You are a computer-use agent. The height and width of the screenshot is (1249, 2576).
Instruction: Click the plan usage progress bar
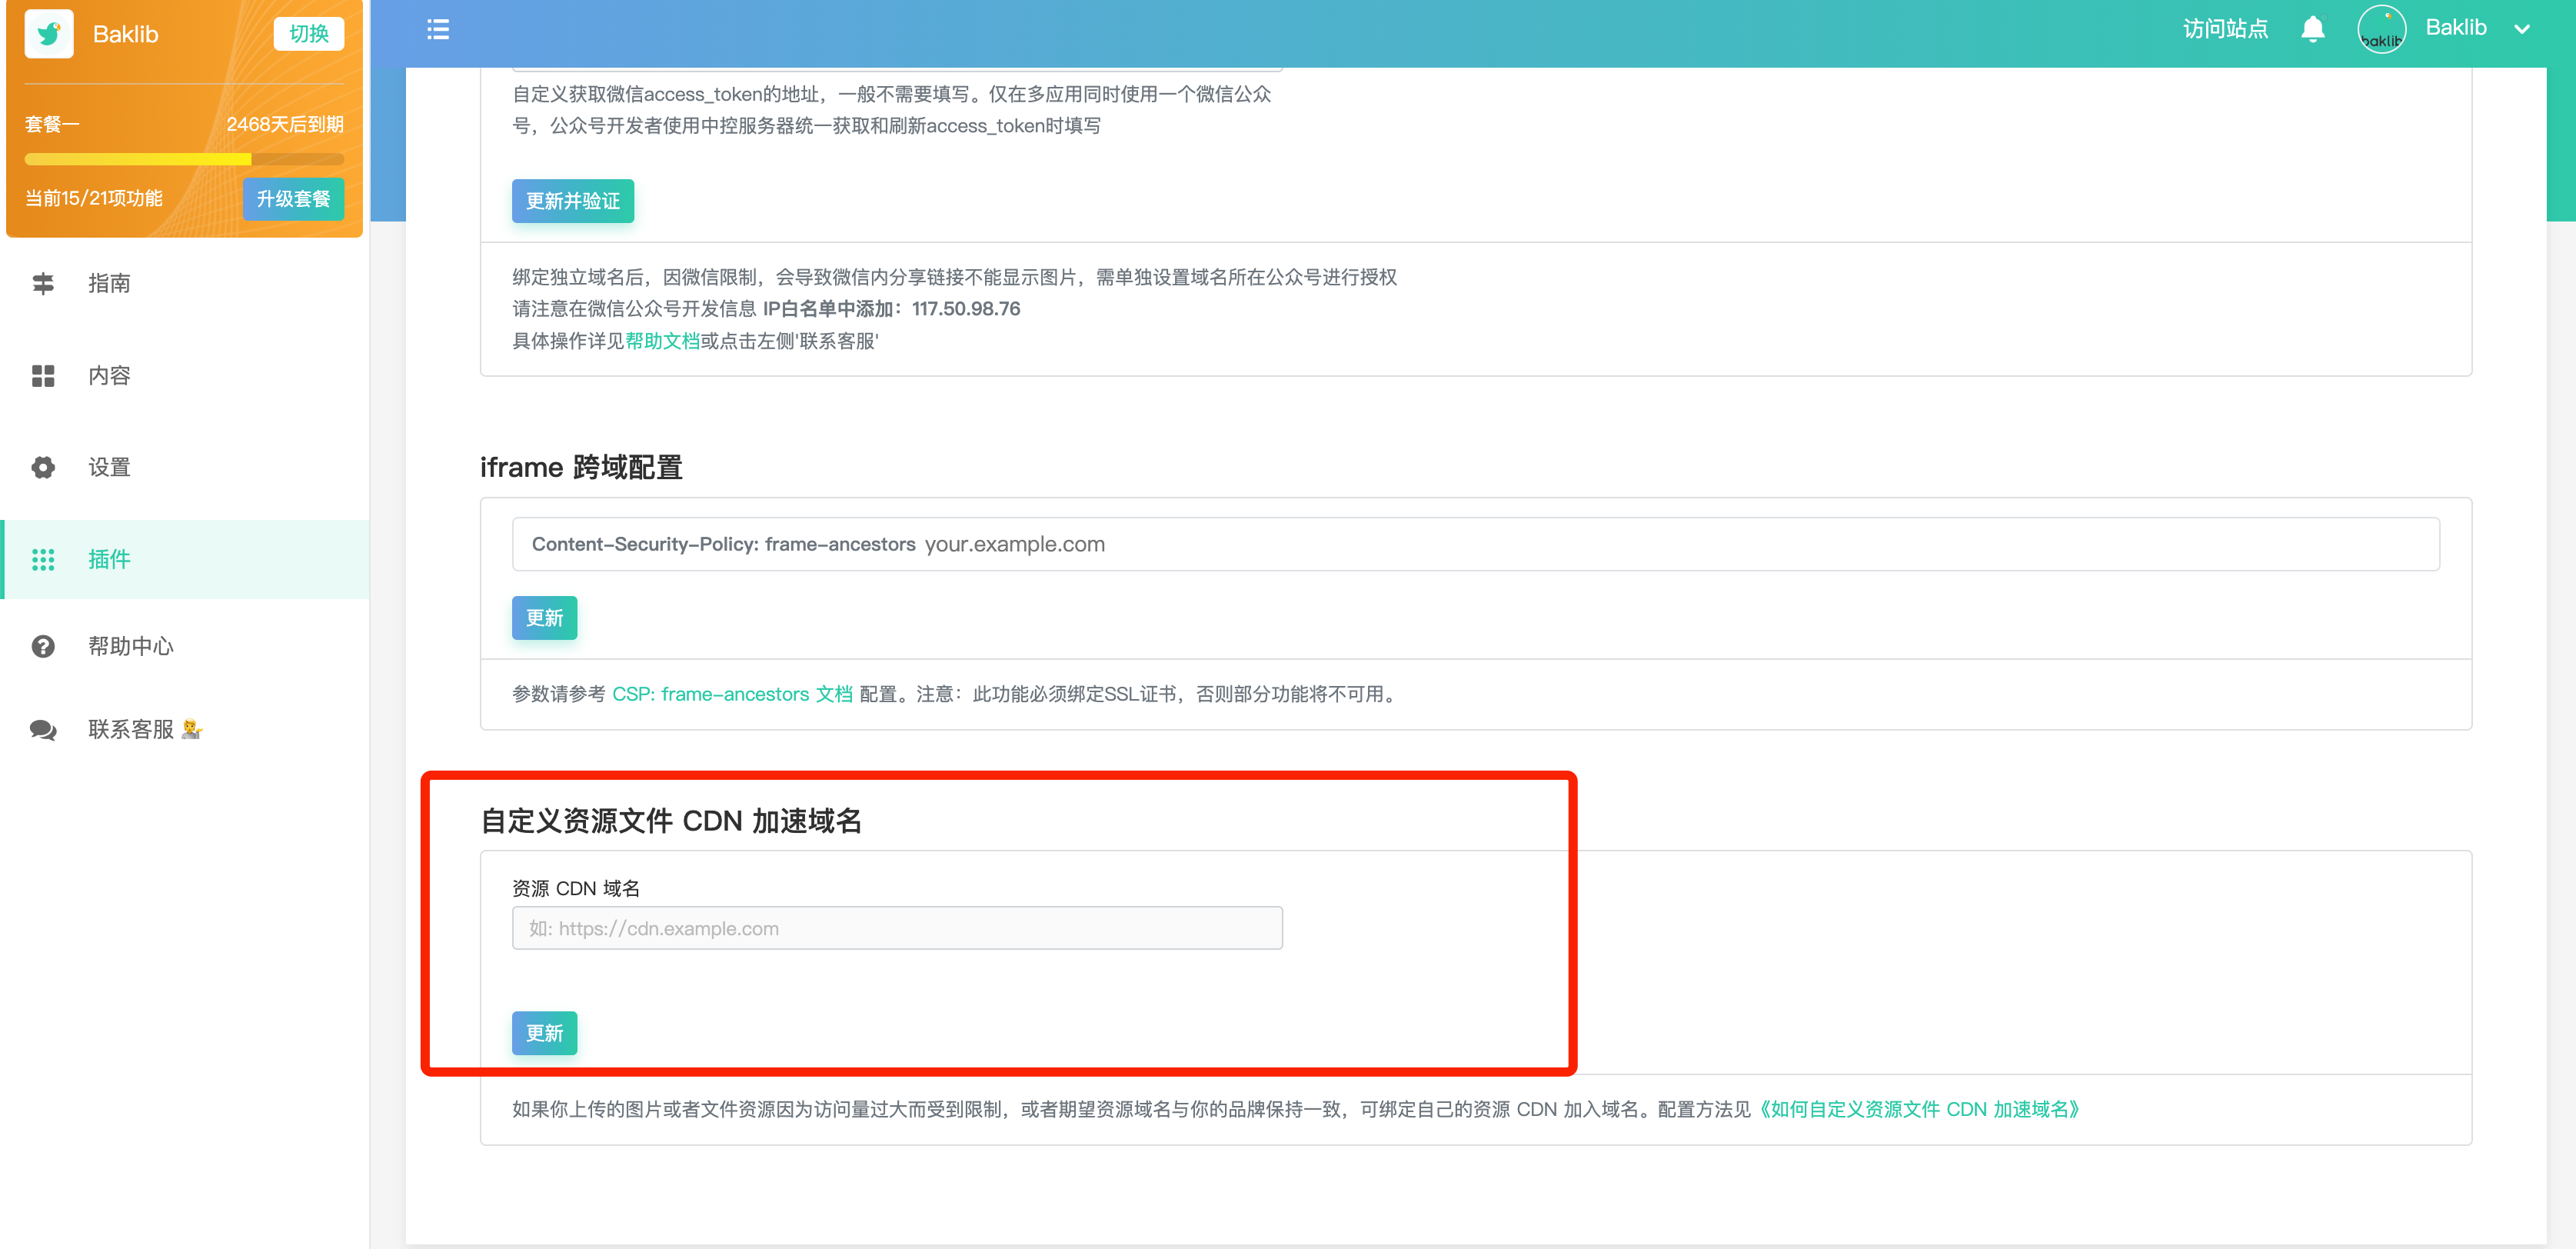click(184, 159)
